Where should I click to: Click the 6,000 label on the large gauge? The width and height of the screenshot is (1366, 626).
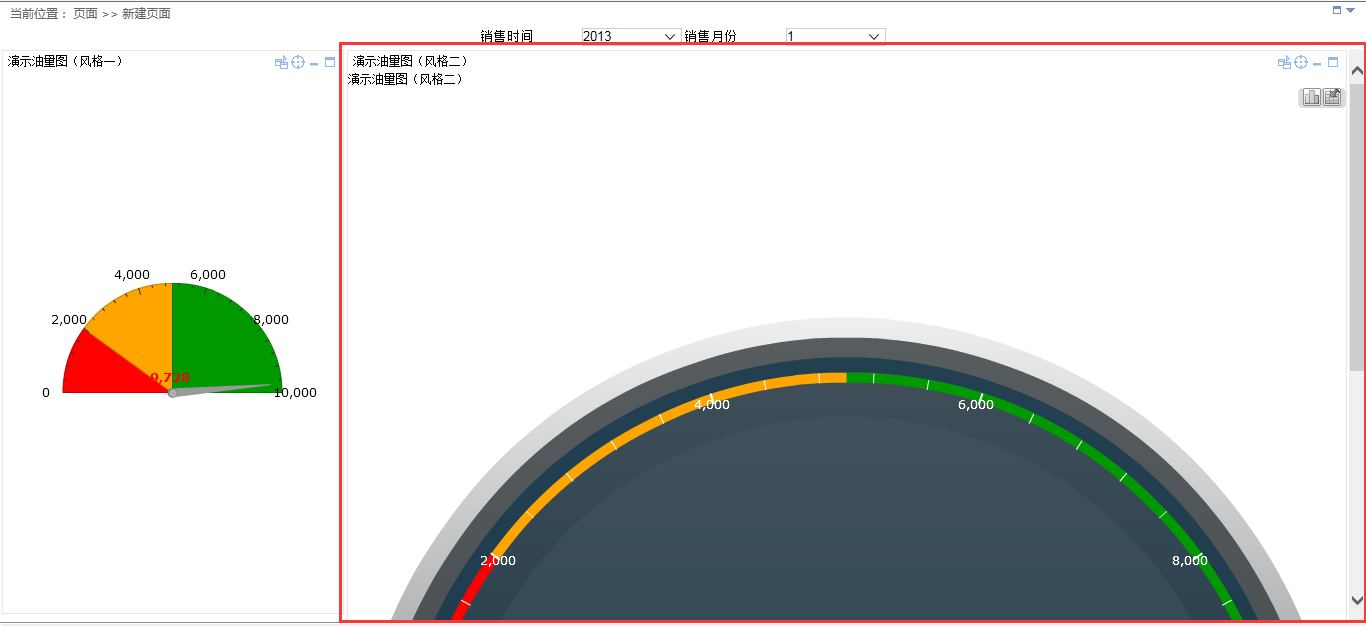coord(976,405)
